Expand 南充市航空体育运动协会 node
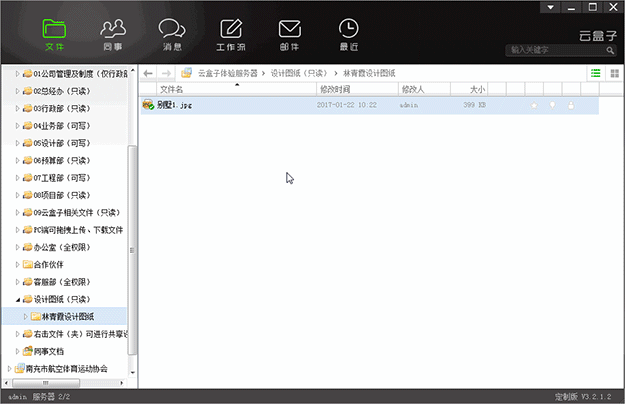This screenshot has height=404, width=625. point(10,369)
